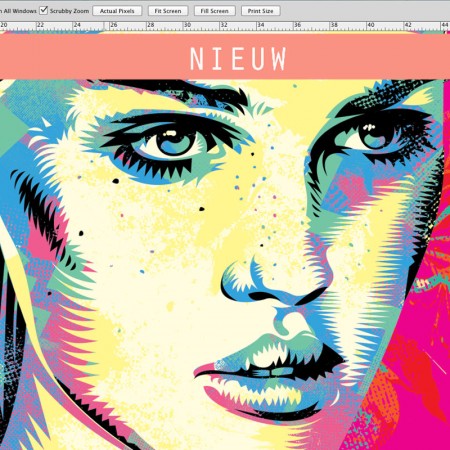Image resolution: width=450 pixels, height=450 pixels.
Task: Click the NIEUW banner
Action: coord(225,56)
